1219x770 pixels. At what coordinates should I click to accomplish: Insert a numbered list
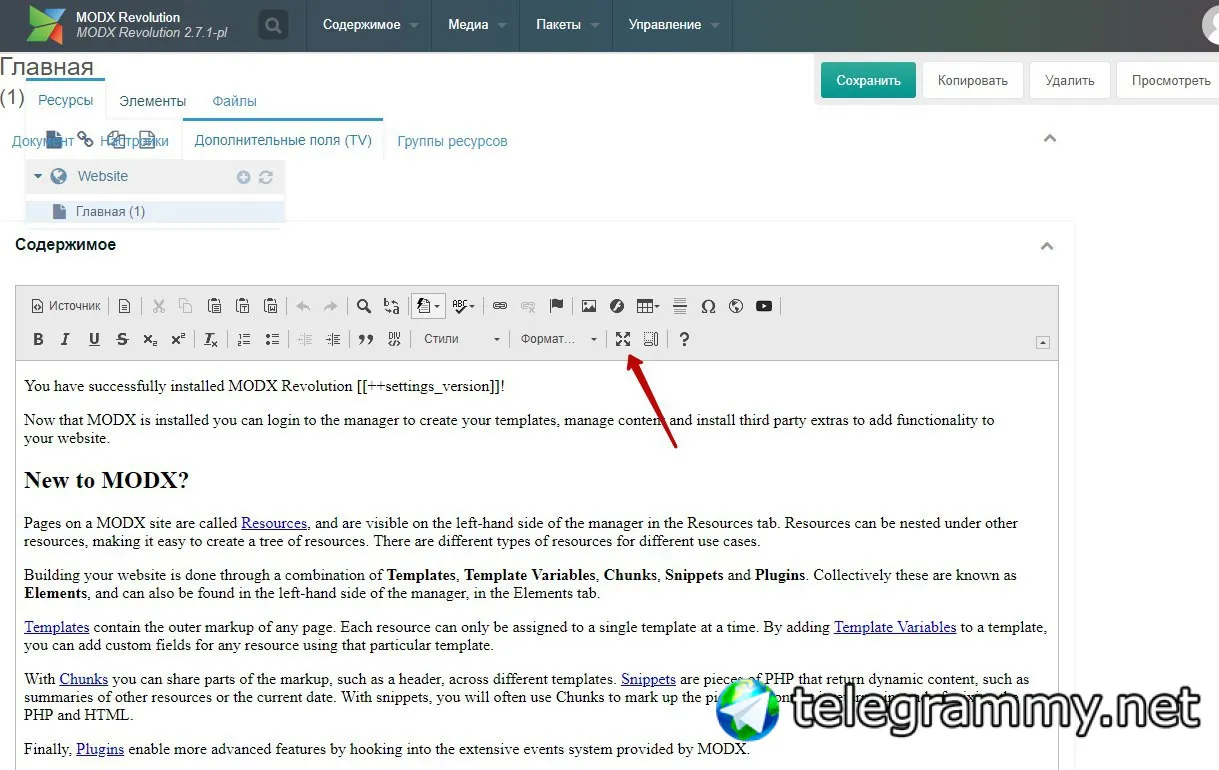(x=244, y=339)
